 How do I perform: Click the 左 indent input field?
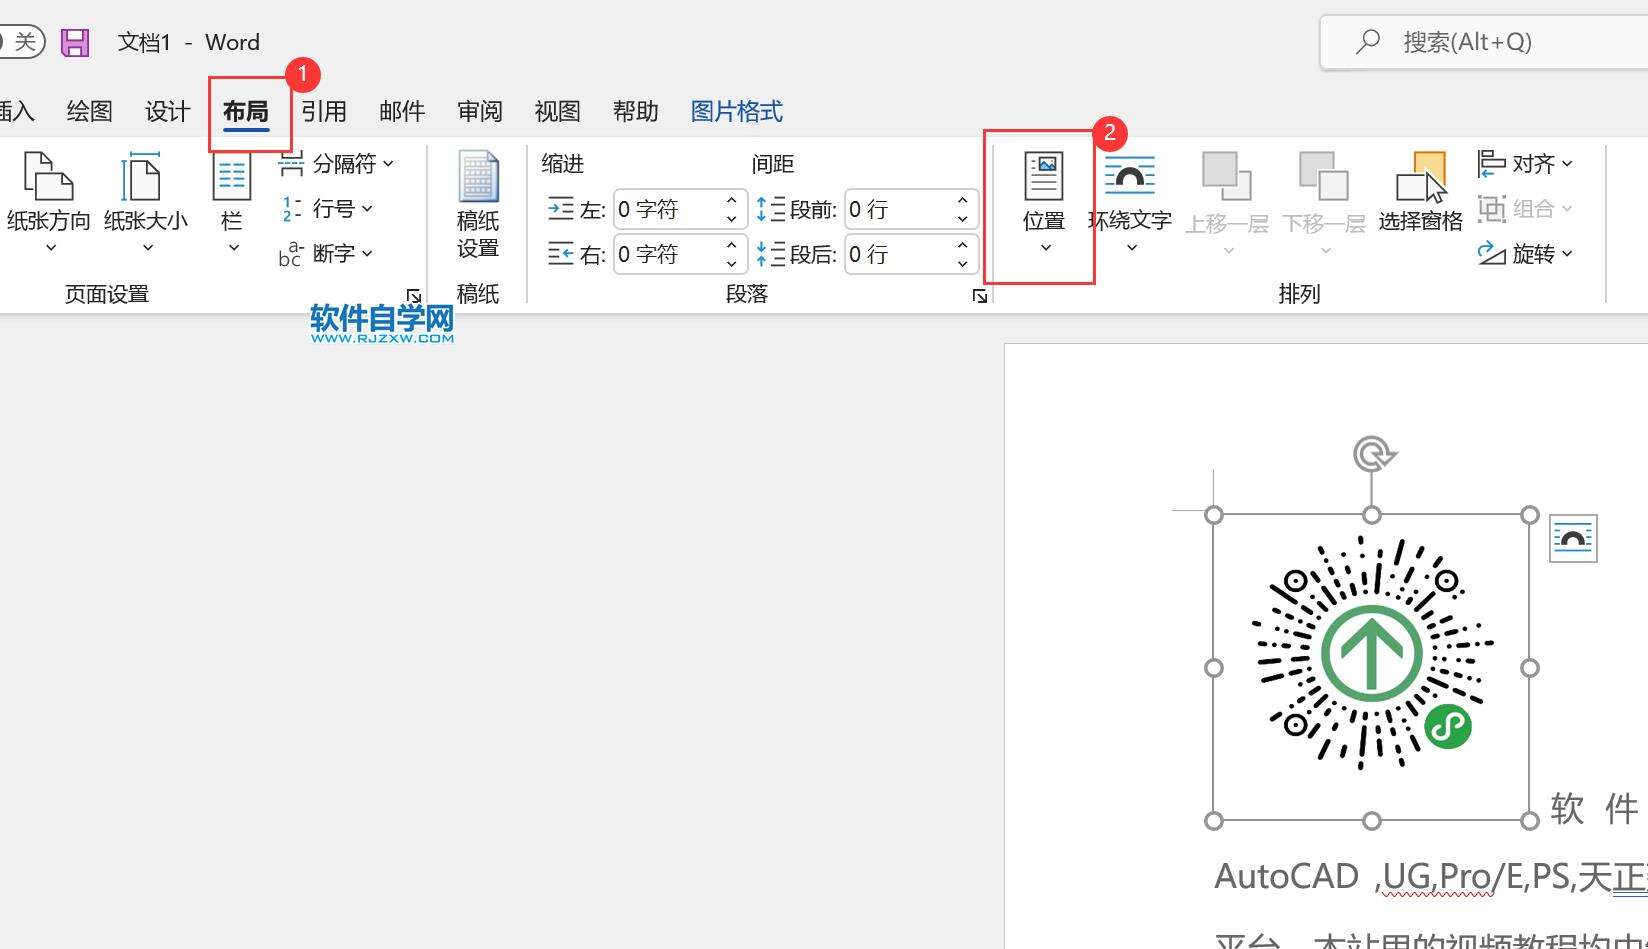[668, 210]
